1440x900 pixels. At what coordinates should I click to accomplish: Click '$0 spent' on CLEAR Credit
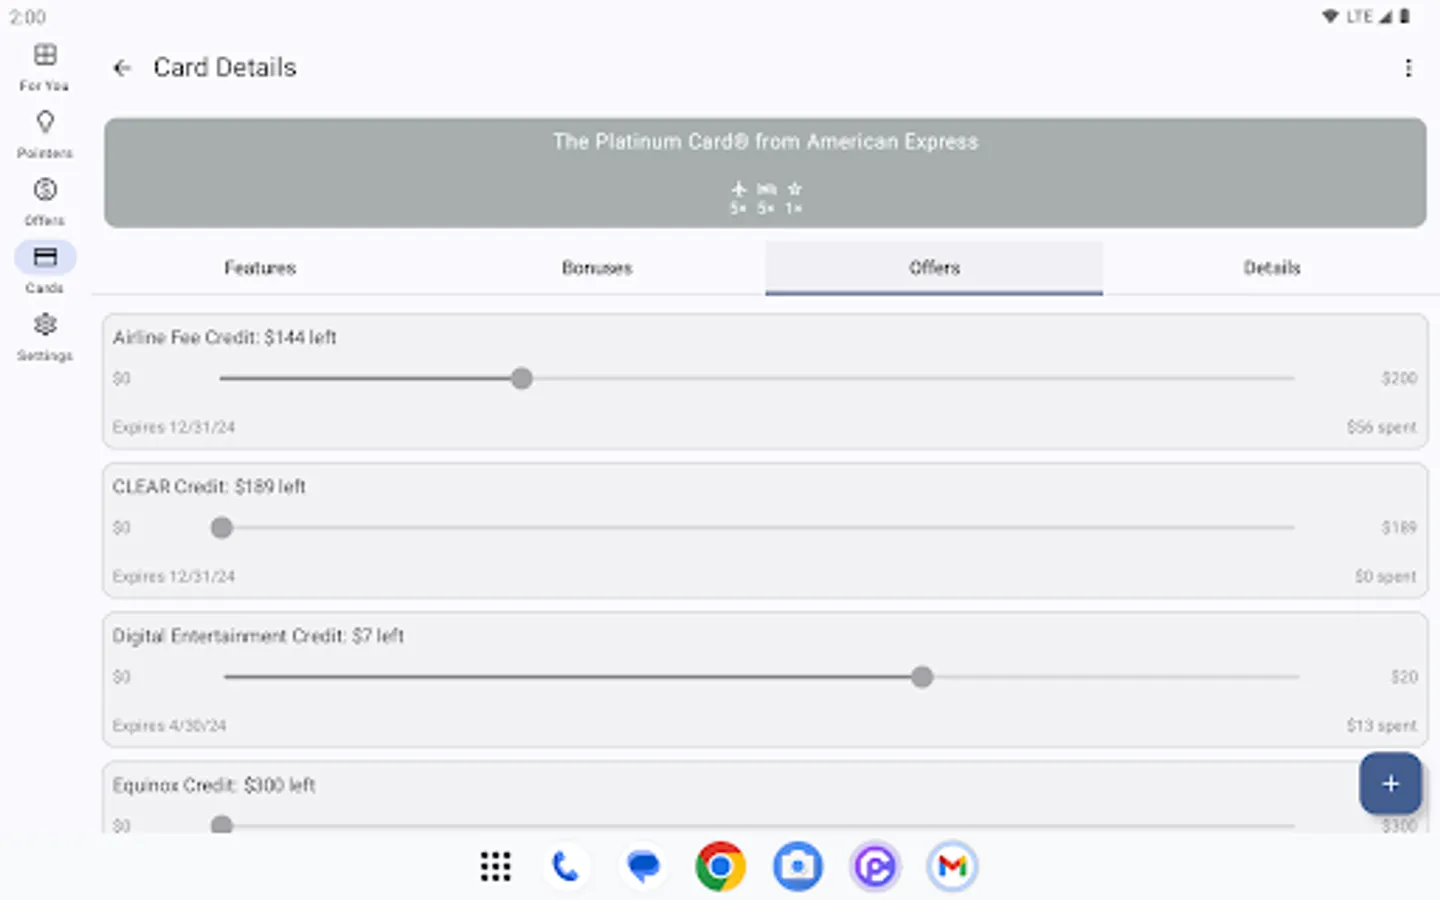pos(1385,576)
